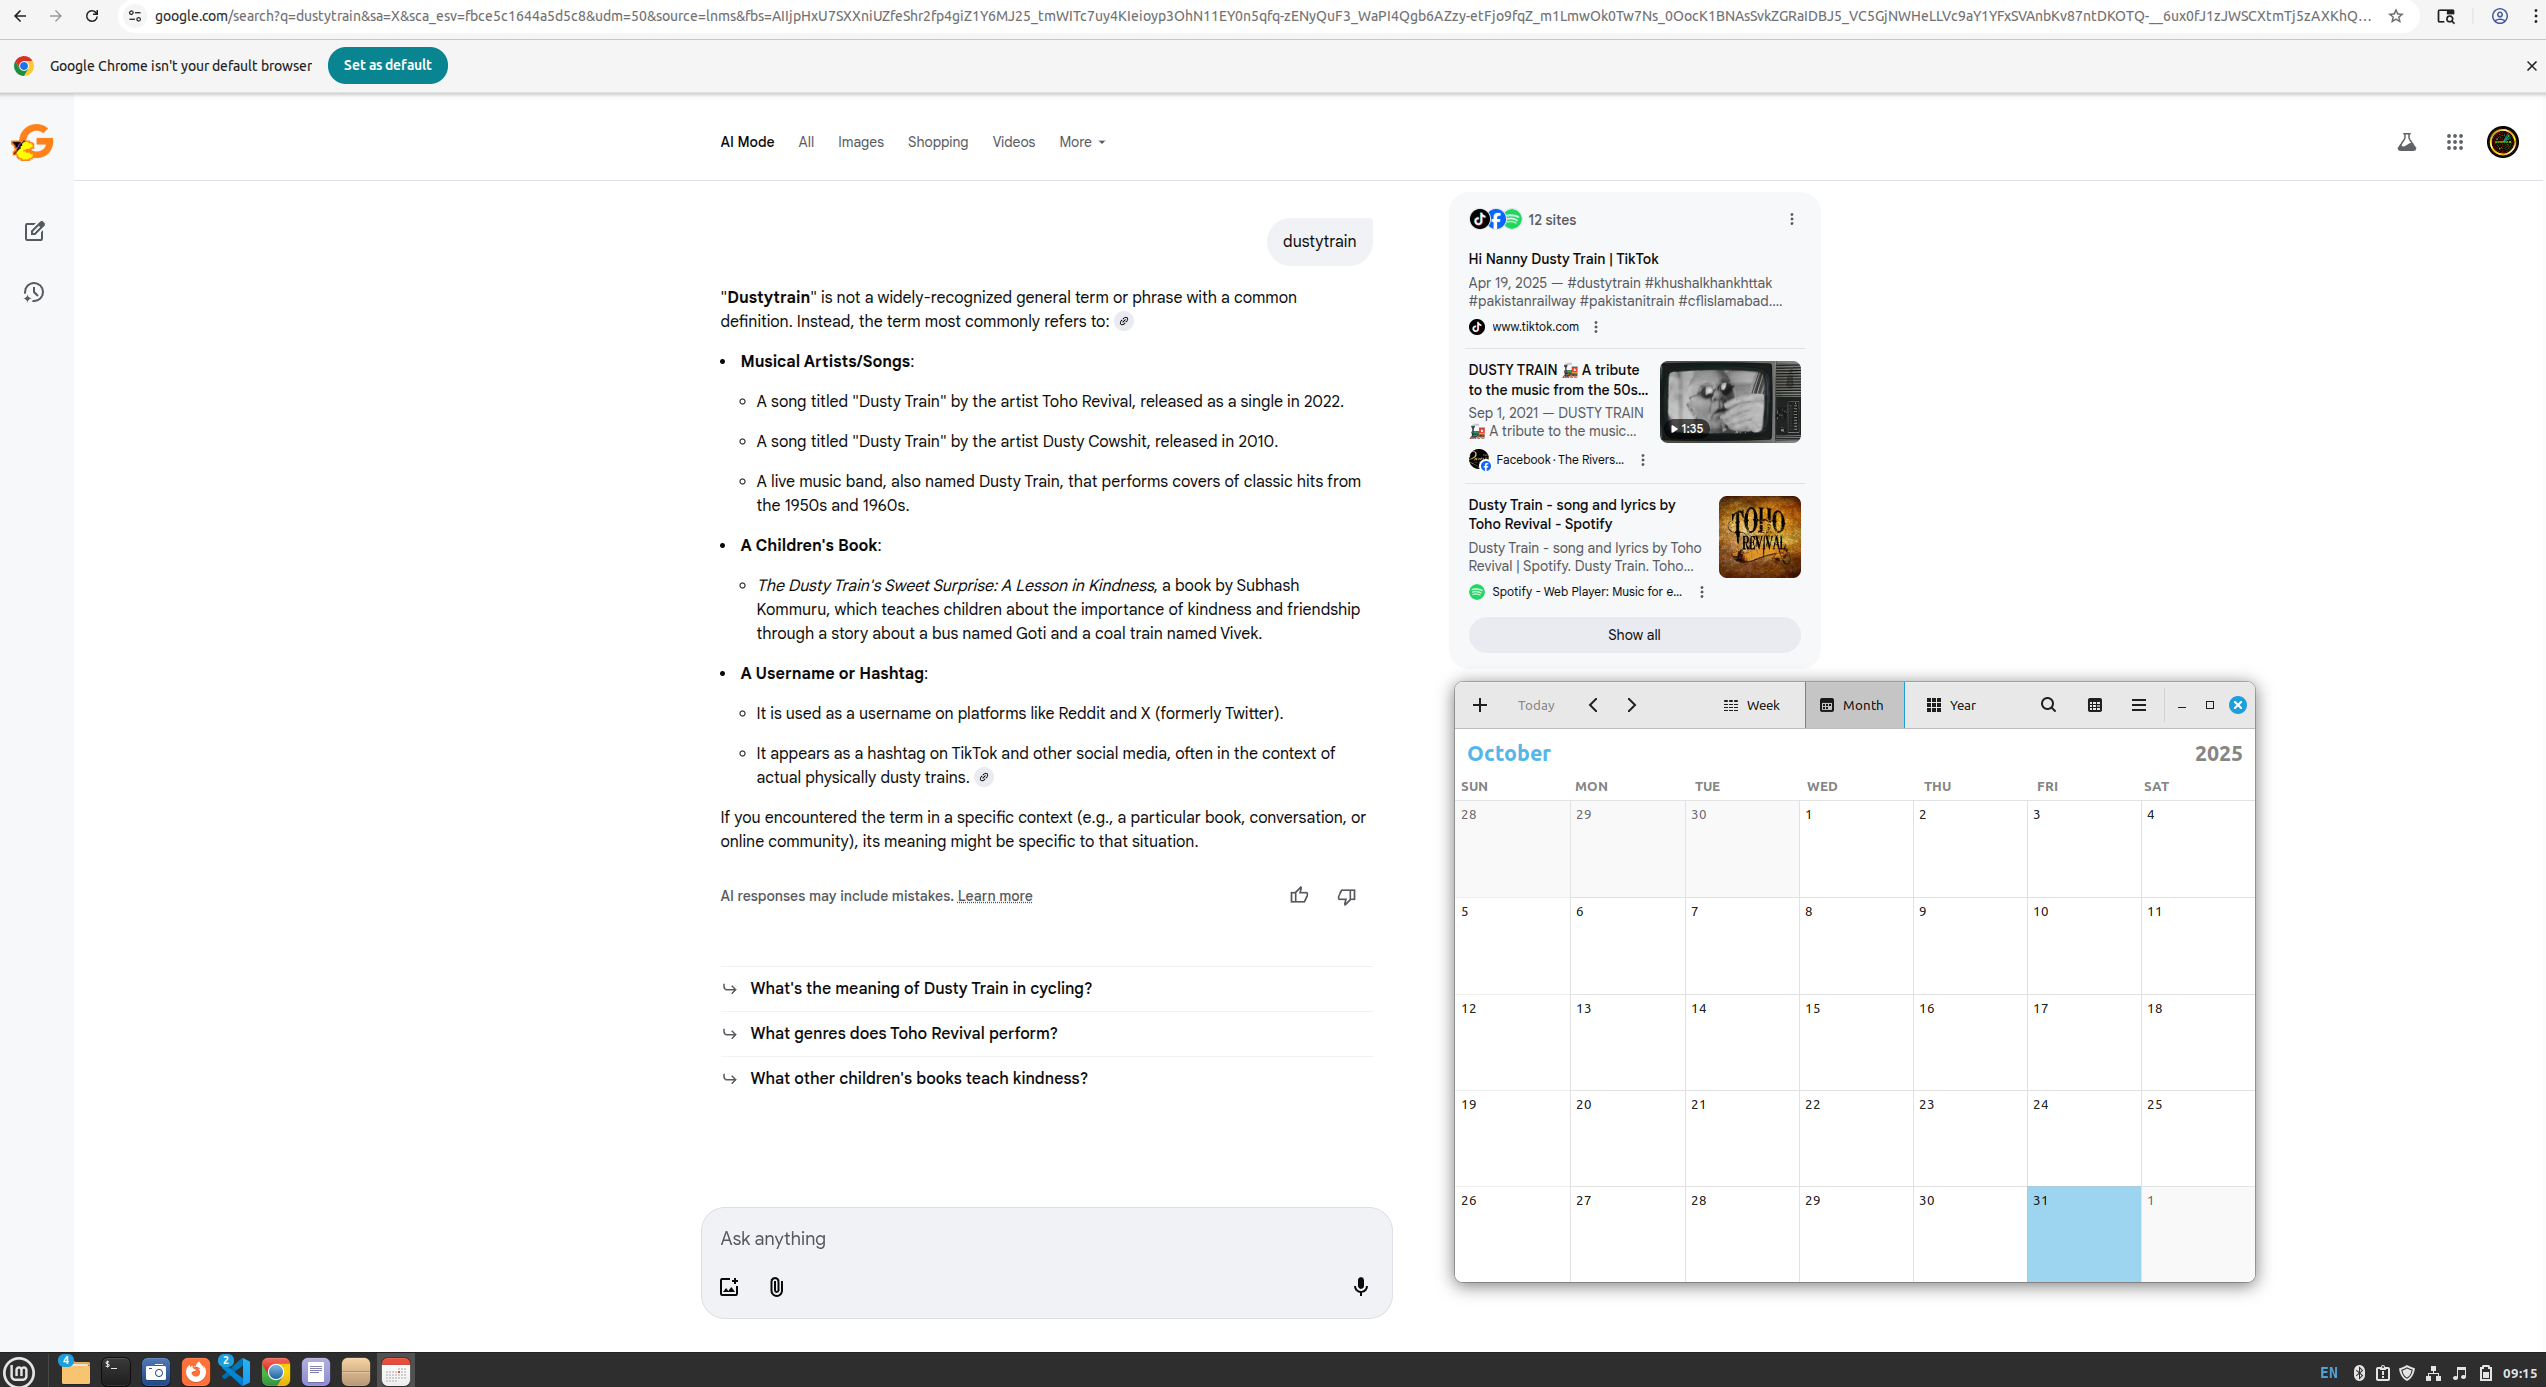
Task: Expand the More search filters dropdown
Action: (x=1082, y=142)
